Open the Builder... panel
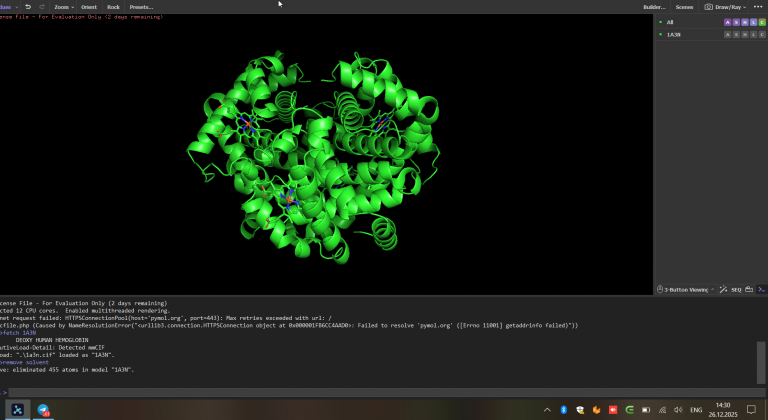The height and width of the screenshot is (420, 768). (654, 7)
